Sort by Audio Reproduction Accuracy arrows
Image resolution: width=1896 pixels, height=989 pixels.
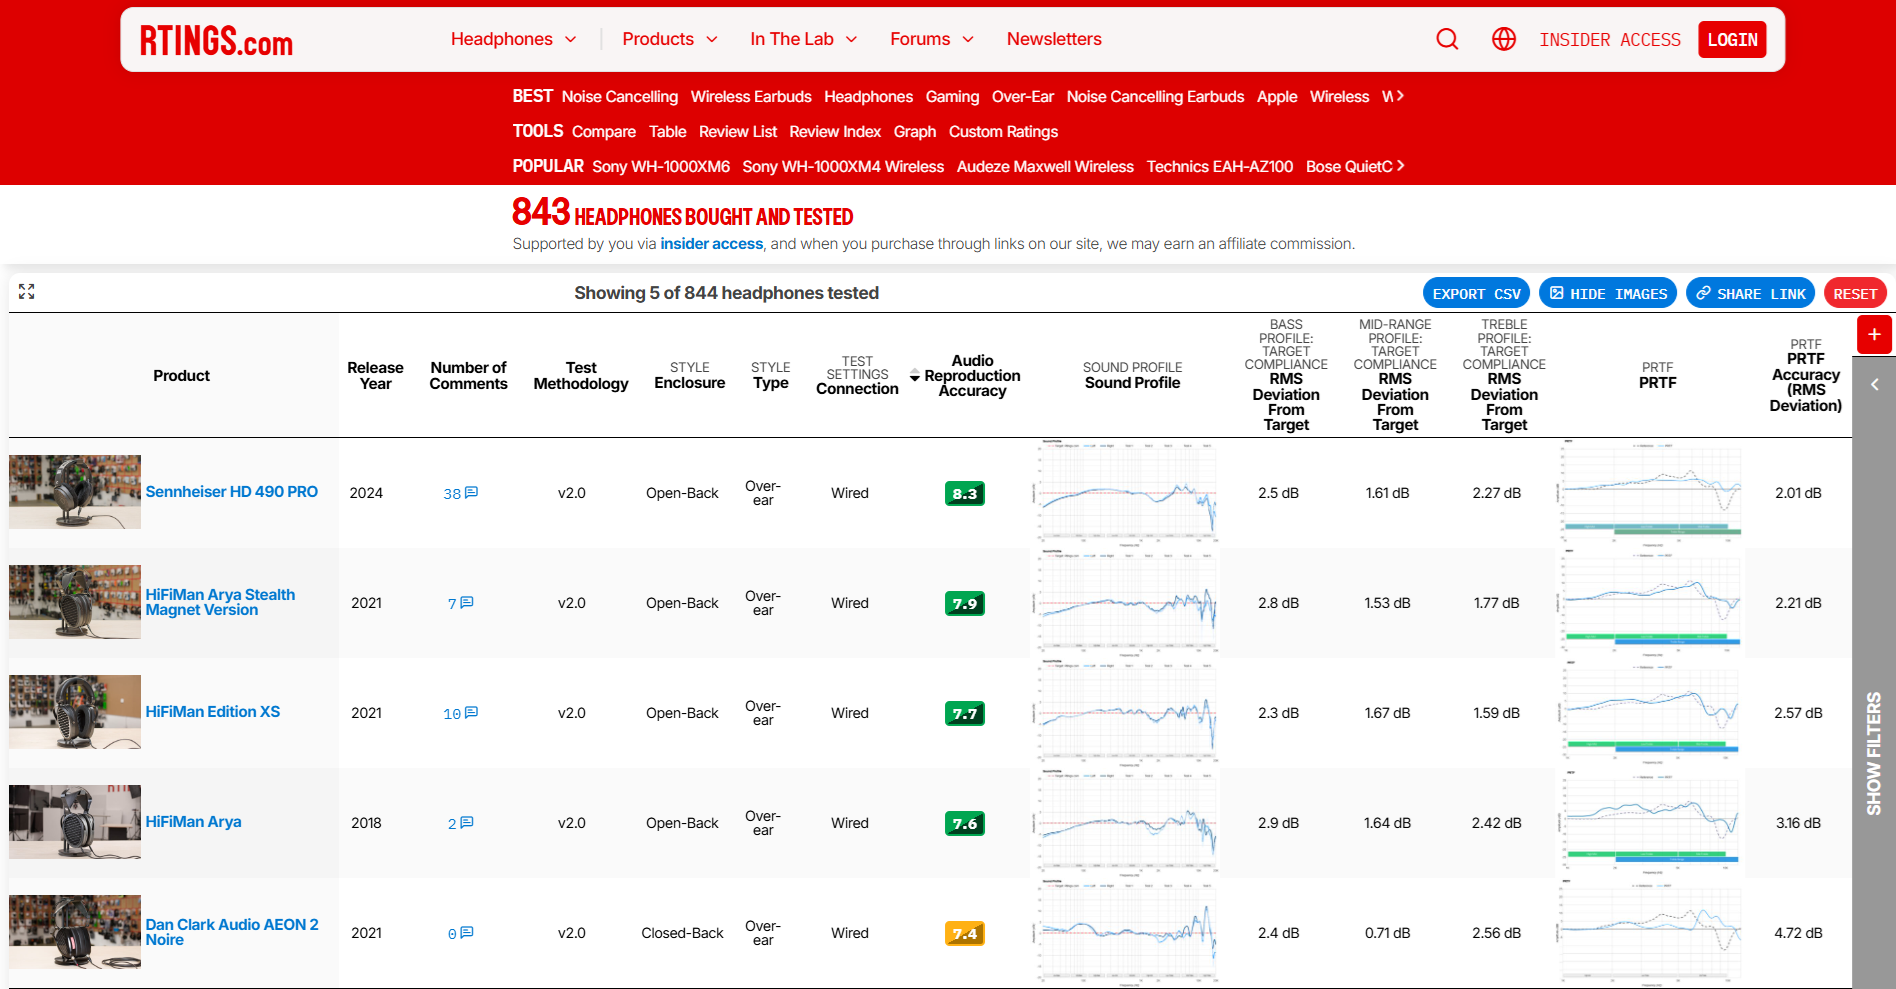coord(914,376)
